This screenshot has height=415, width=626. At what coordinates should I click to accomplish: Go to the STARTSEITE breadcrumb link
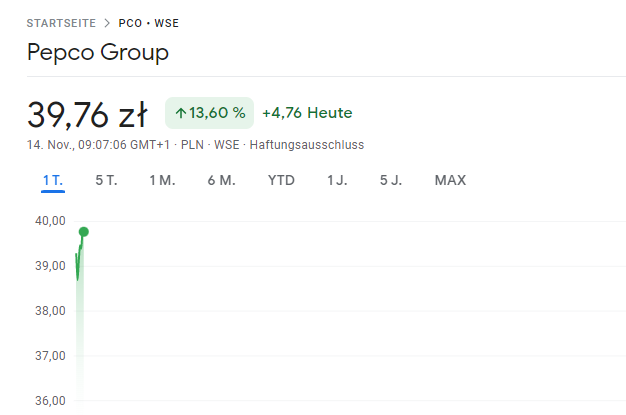tap(61, 23)
